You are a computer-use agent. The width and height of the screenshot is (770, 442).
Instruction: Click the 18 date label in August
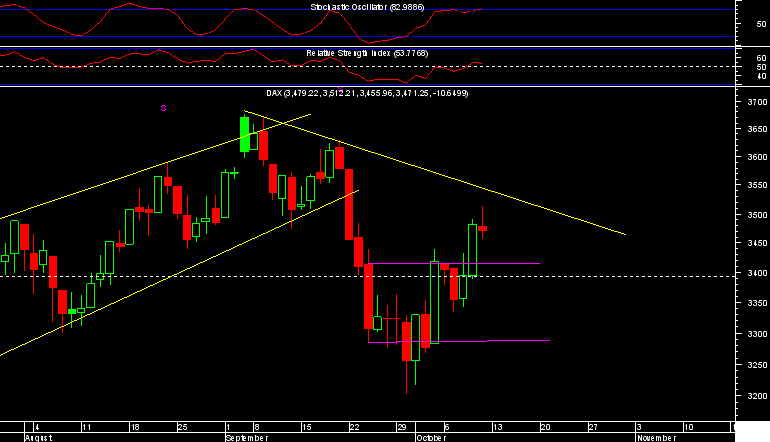click(x=135, y=427)
